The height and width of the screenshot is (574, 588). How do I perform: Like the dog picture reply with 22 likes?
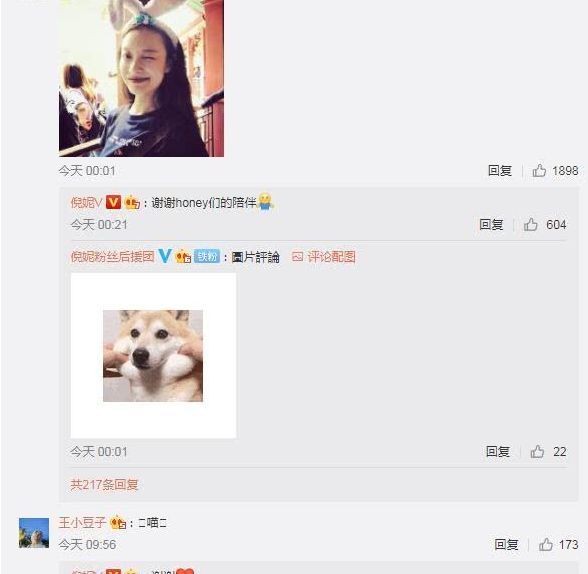tap(537, 451)
